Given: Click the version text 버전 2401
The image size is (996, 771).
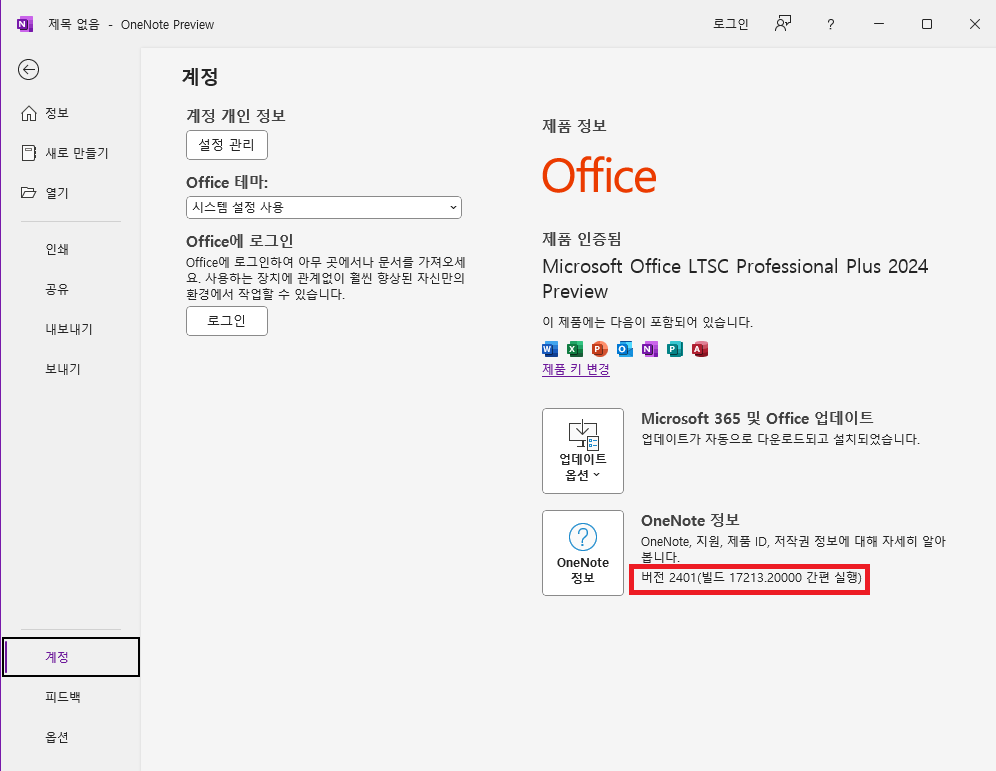Looking at the screenshot, I should pyautogui.click(x=751, y=577).
